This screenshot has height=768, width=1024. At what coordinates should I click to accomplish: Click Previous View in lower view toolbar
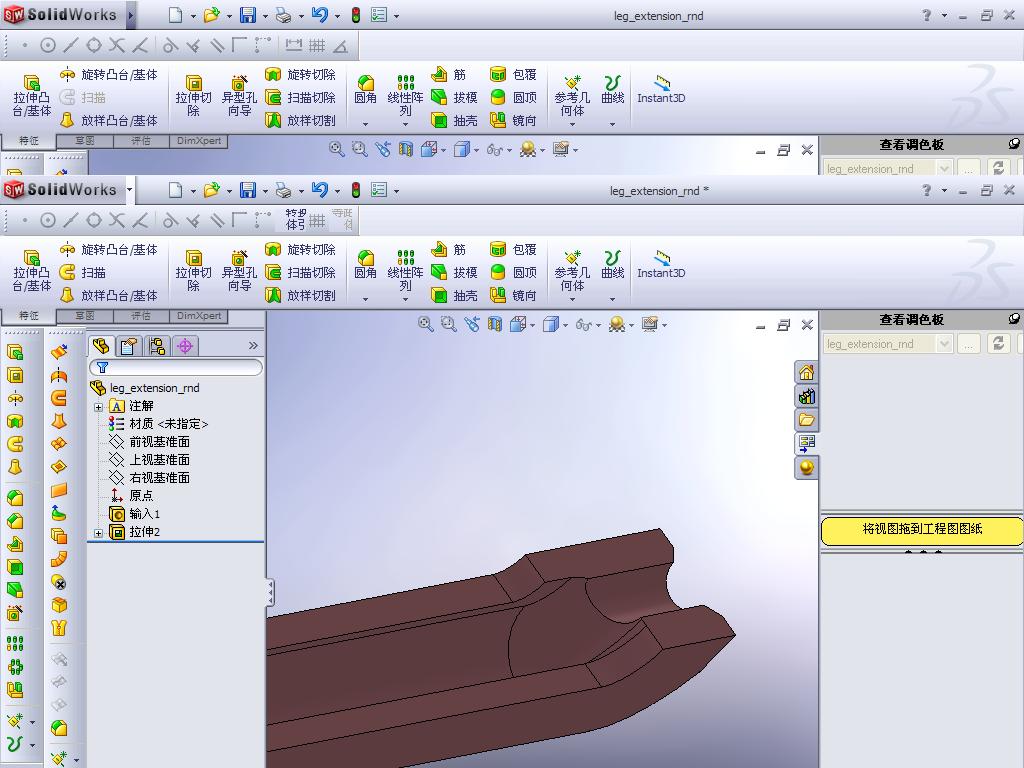pyautogui.click(x=472, y=324)
